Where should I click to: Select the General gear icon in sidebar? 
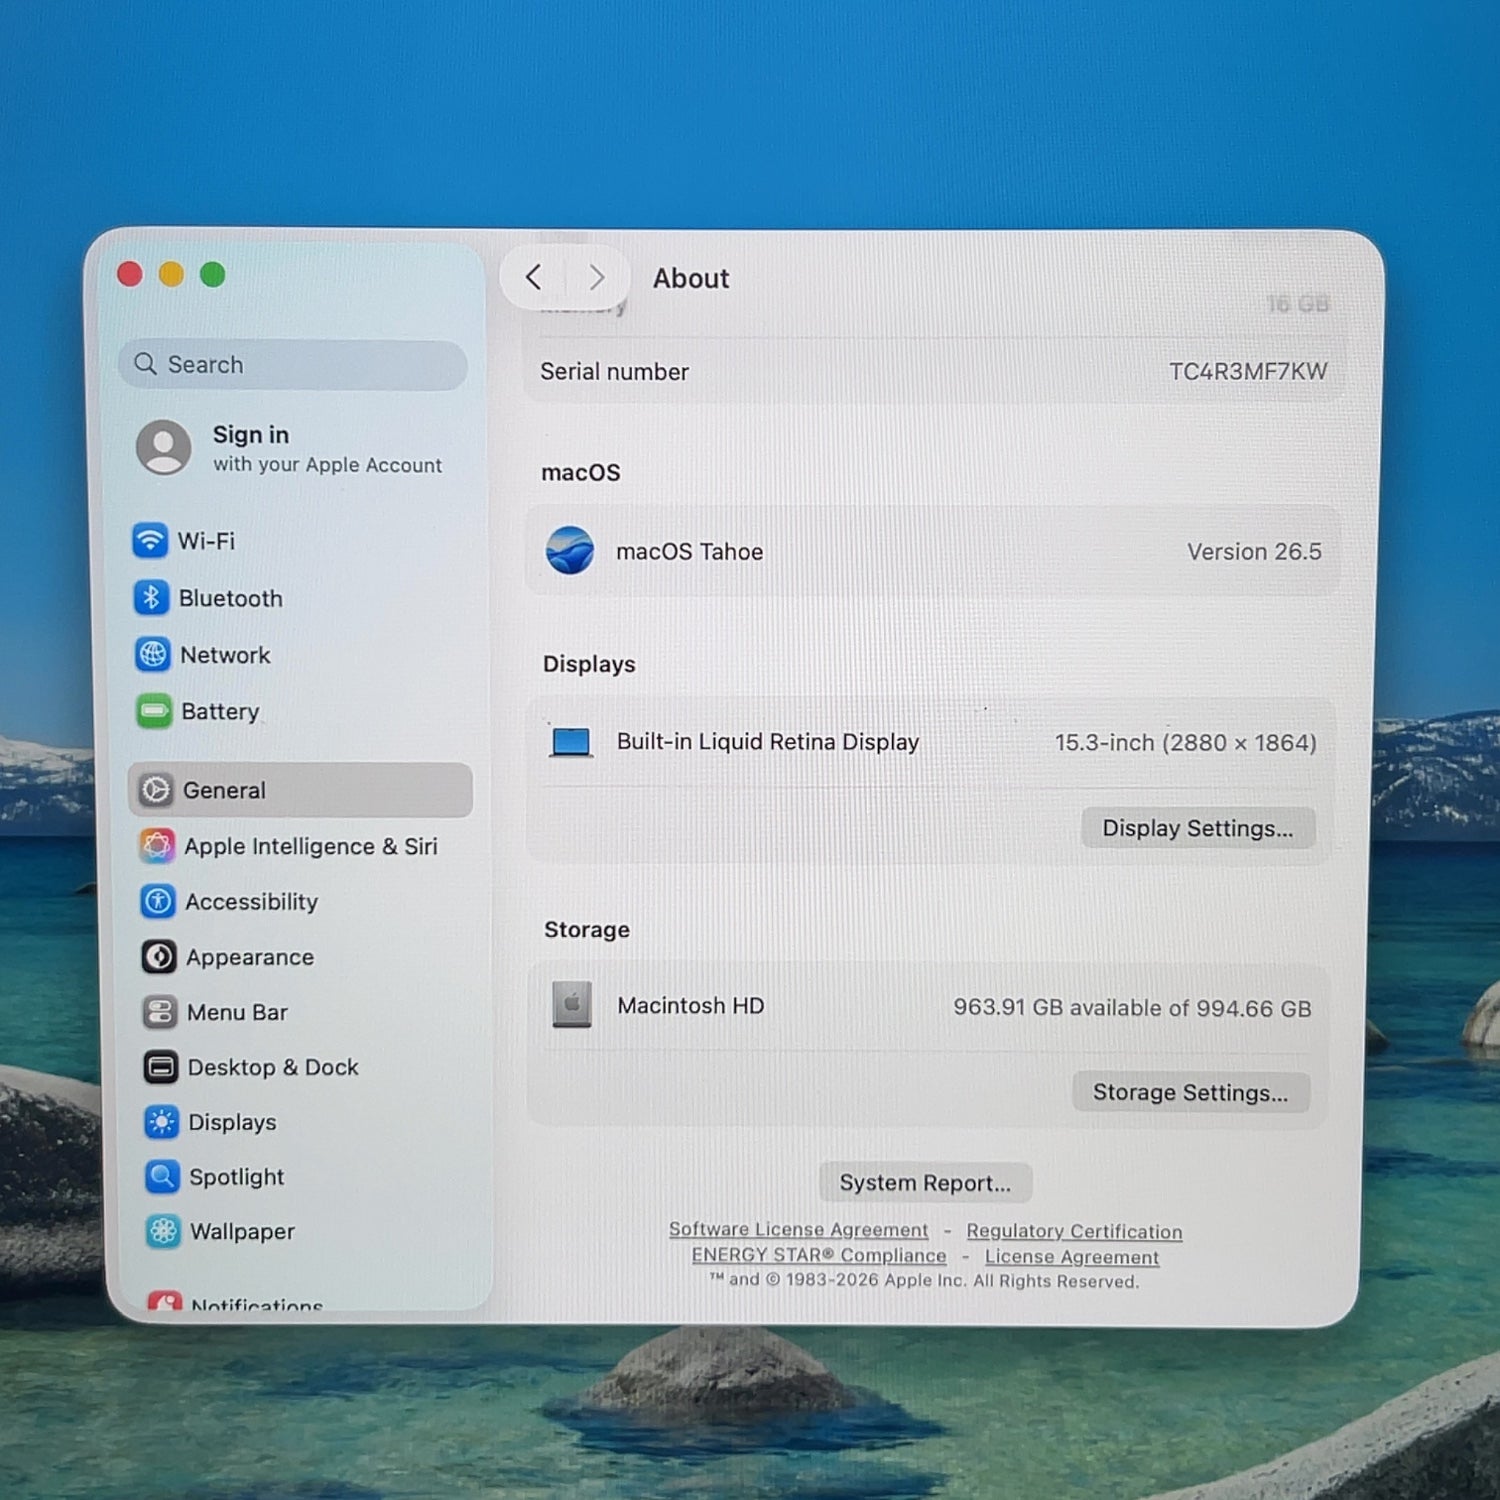pos(155,790)
